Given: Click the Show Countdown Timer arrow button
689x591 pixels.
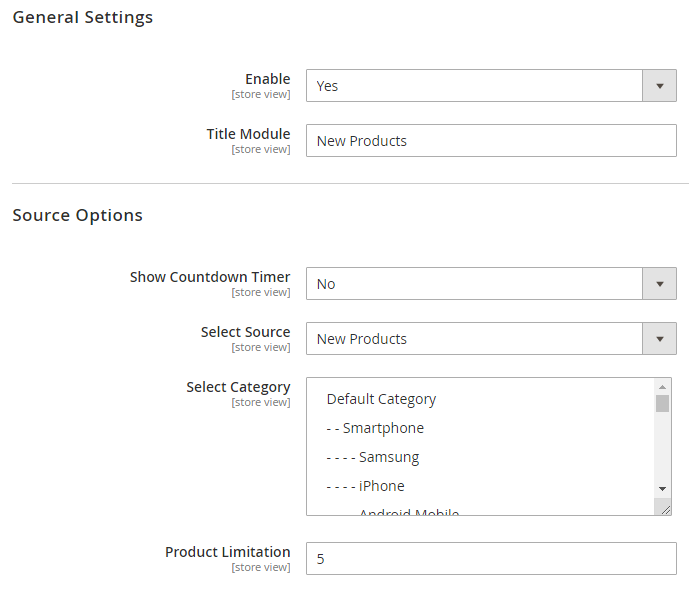Looking at the screenshot, I should coord(659,284).
